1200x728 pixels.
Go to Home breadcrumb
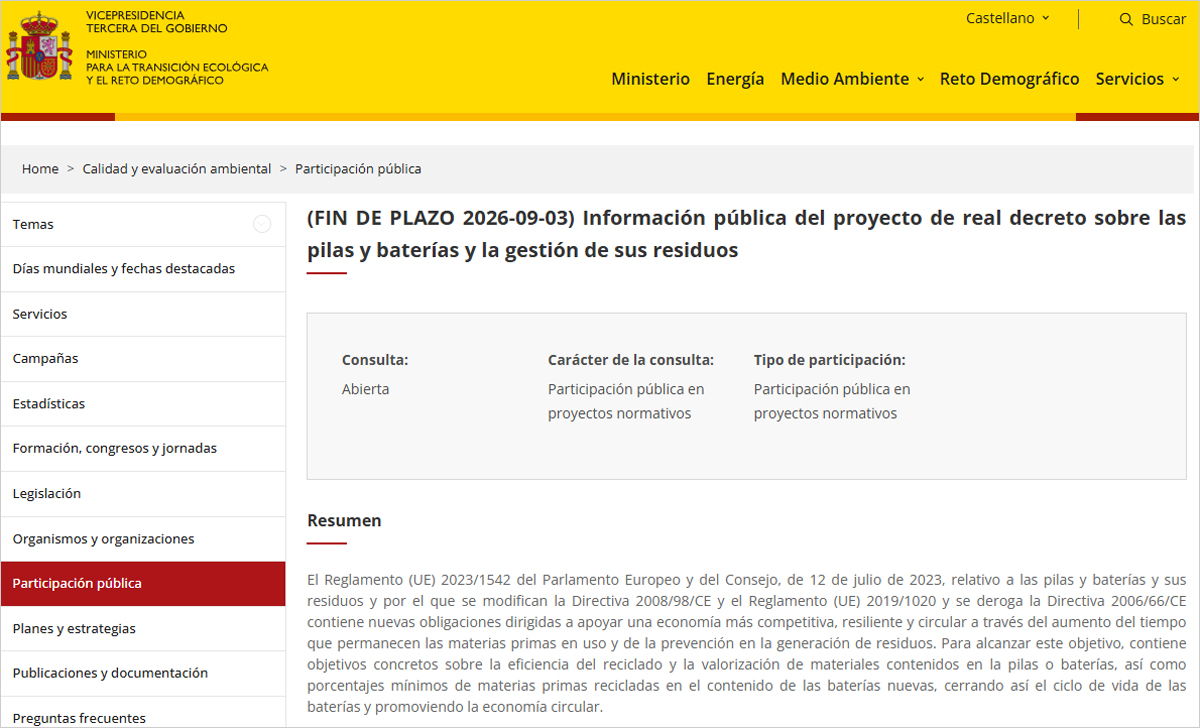pos(40,169)
